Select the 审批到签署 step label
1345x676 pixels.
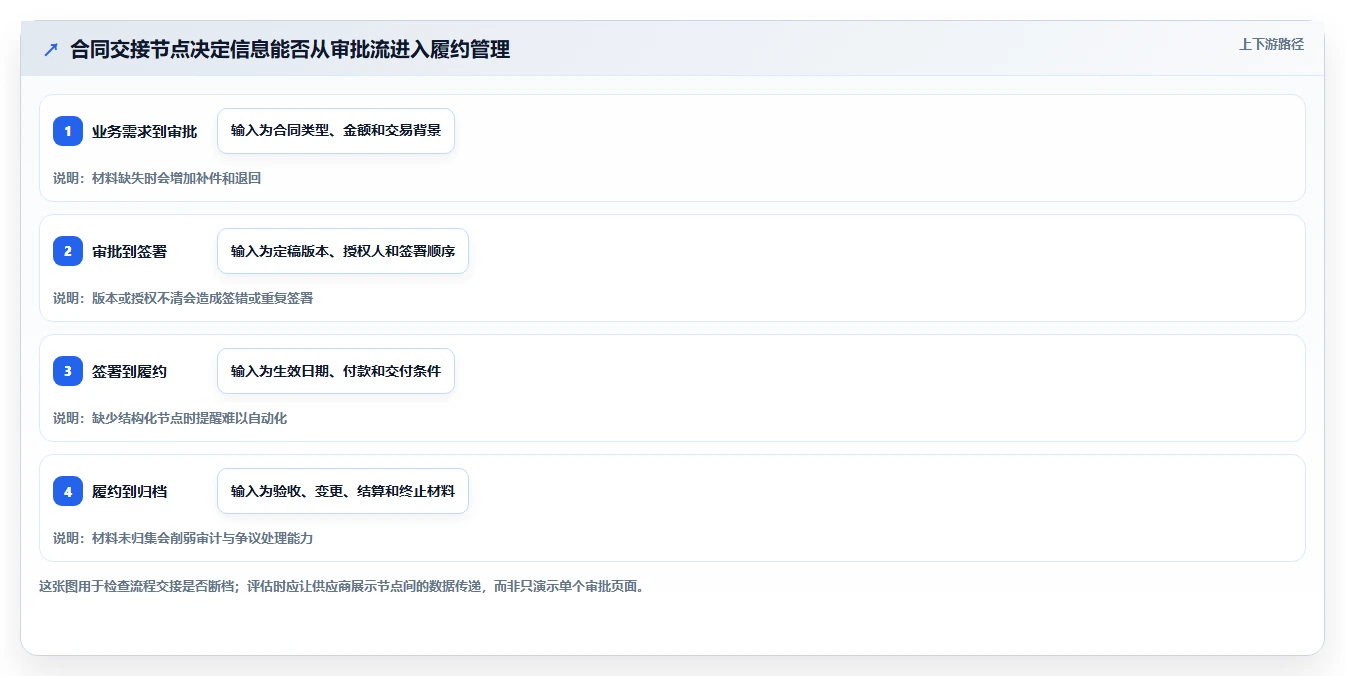click(130, 251)
